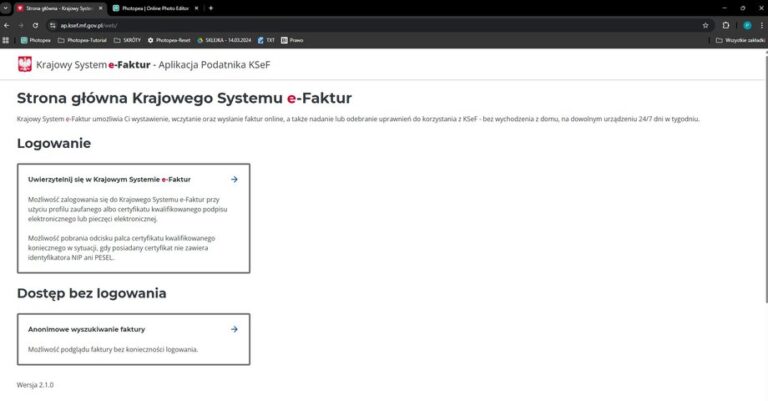Expand the tab search dropdown arrow

7,8
